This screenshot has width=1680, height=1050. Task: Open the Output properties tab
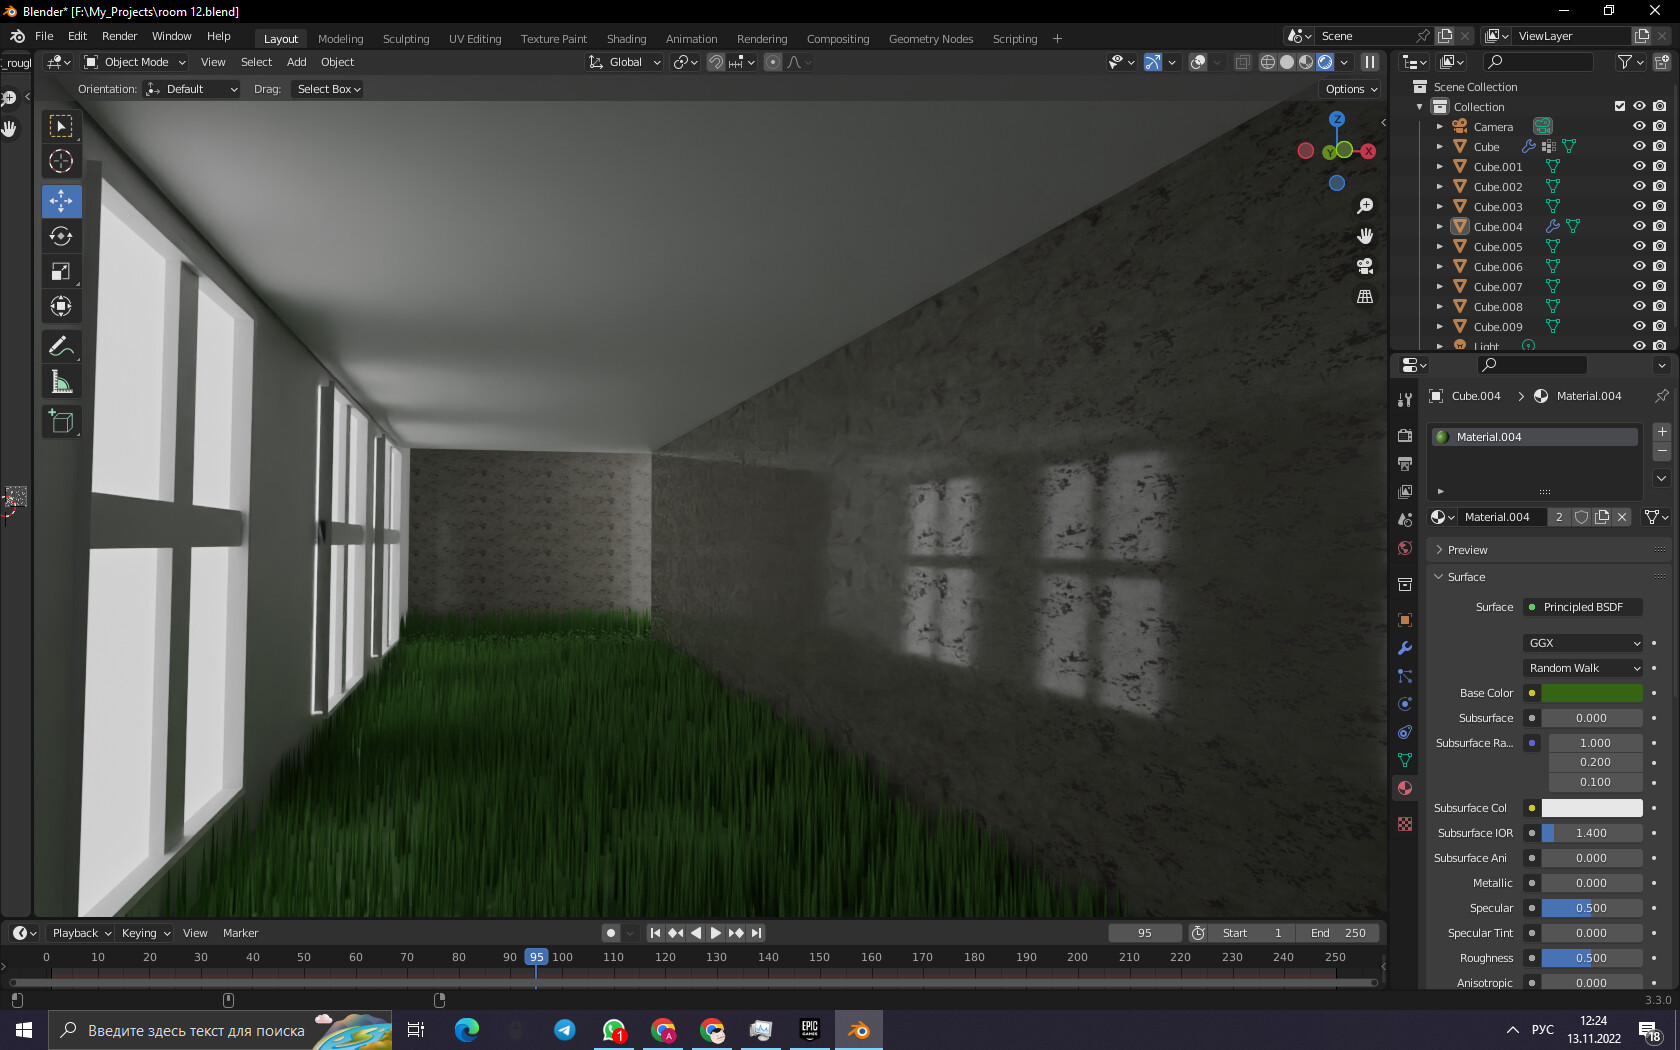[x=1405, y=464]
